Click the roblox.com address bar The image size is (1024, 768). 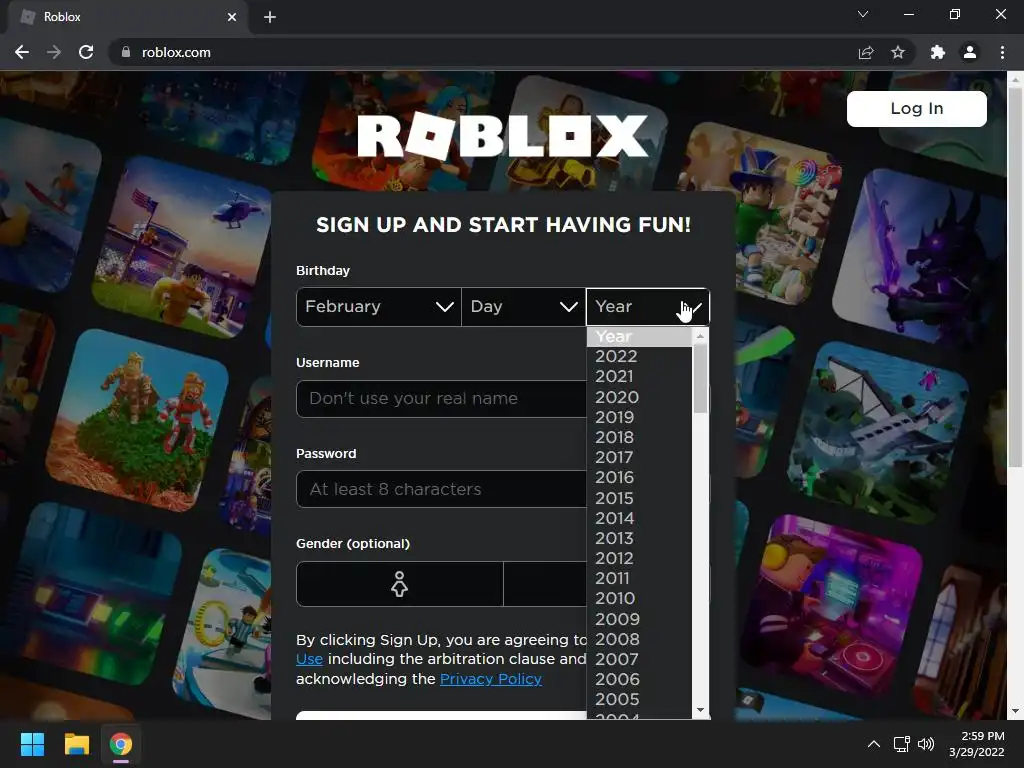click(x=483, y=52)
